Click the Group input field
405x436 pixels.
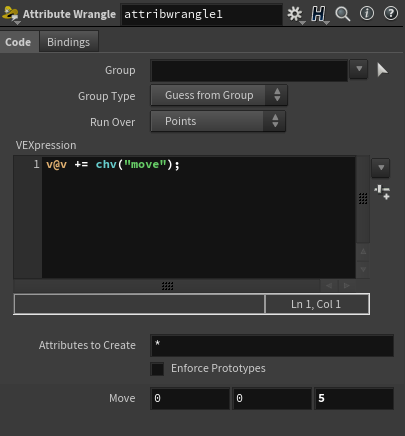(x=249, y=70)
